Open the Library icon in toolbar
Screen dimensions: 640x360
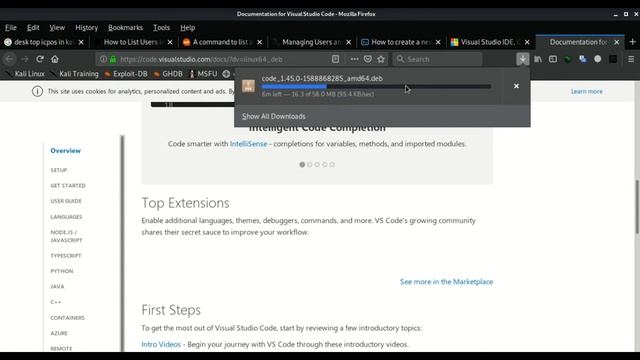tap(538, 59)
